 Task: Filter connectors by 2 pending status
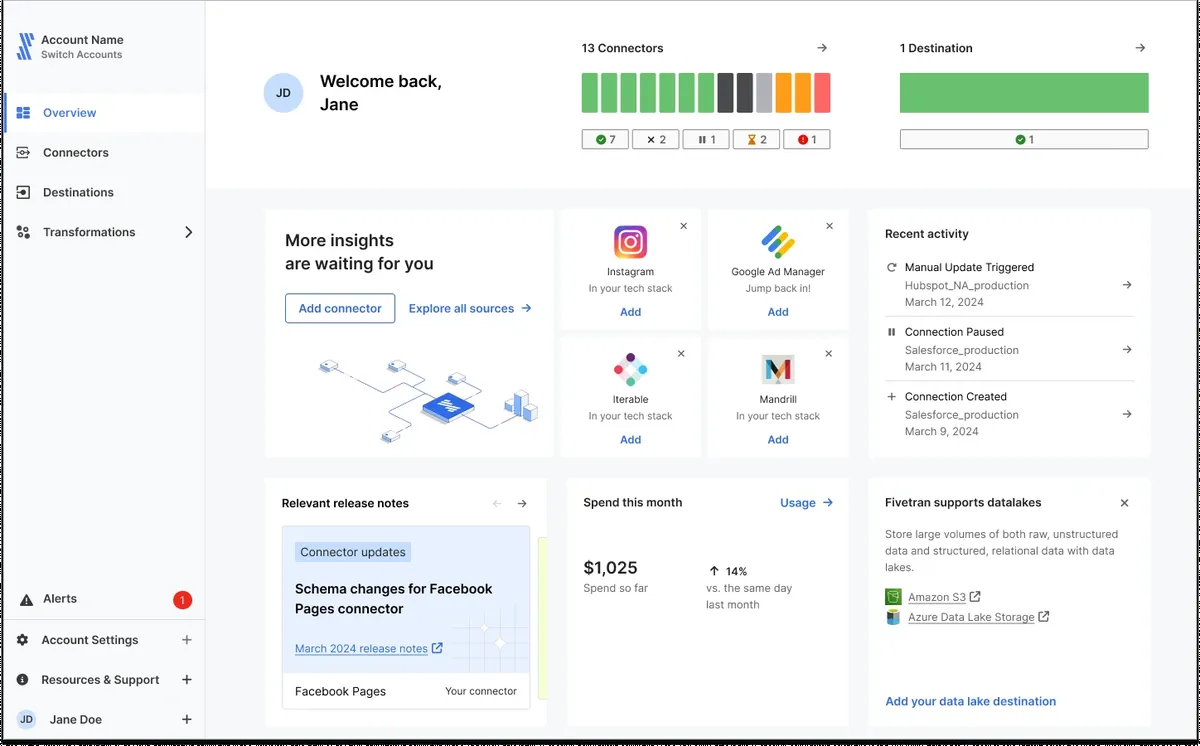tap(757, 140)
